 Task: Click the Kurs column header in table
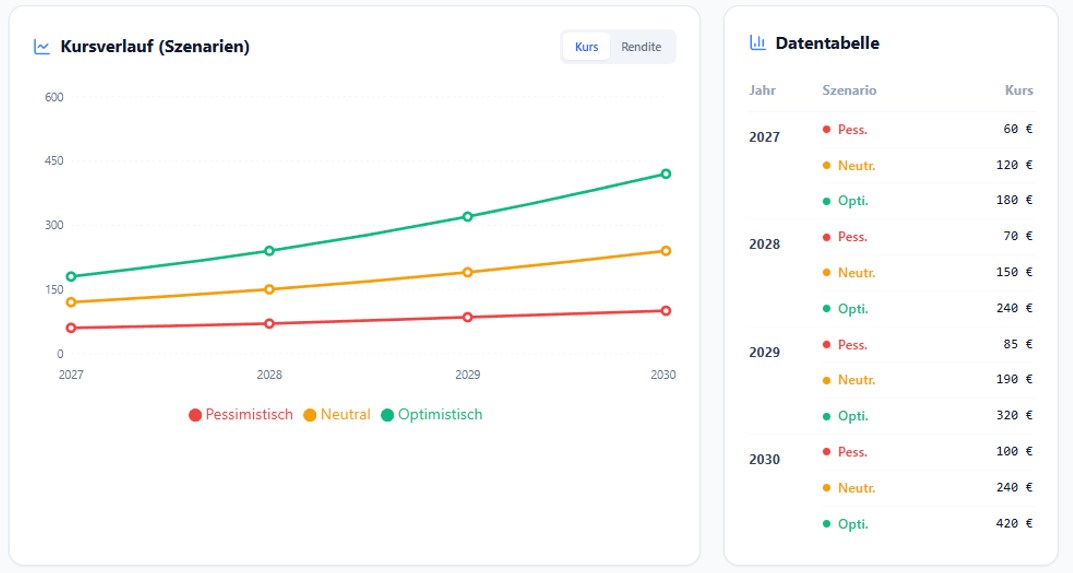(1019, 90)
